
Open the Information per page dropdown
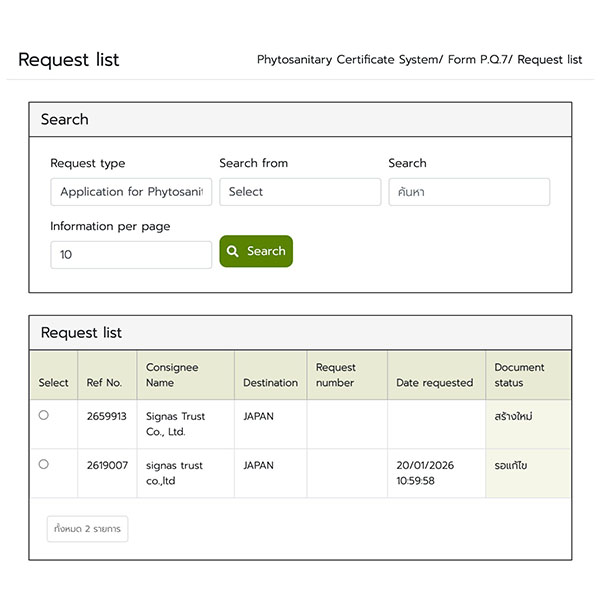(131, 255)
